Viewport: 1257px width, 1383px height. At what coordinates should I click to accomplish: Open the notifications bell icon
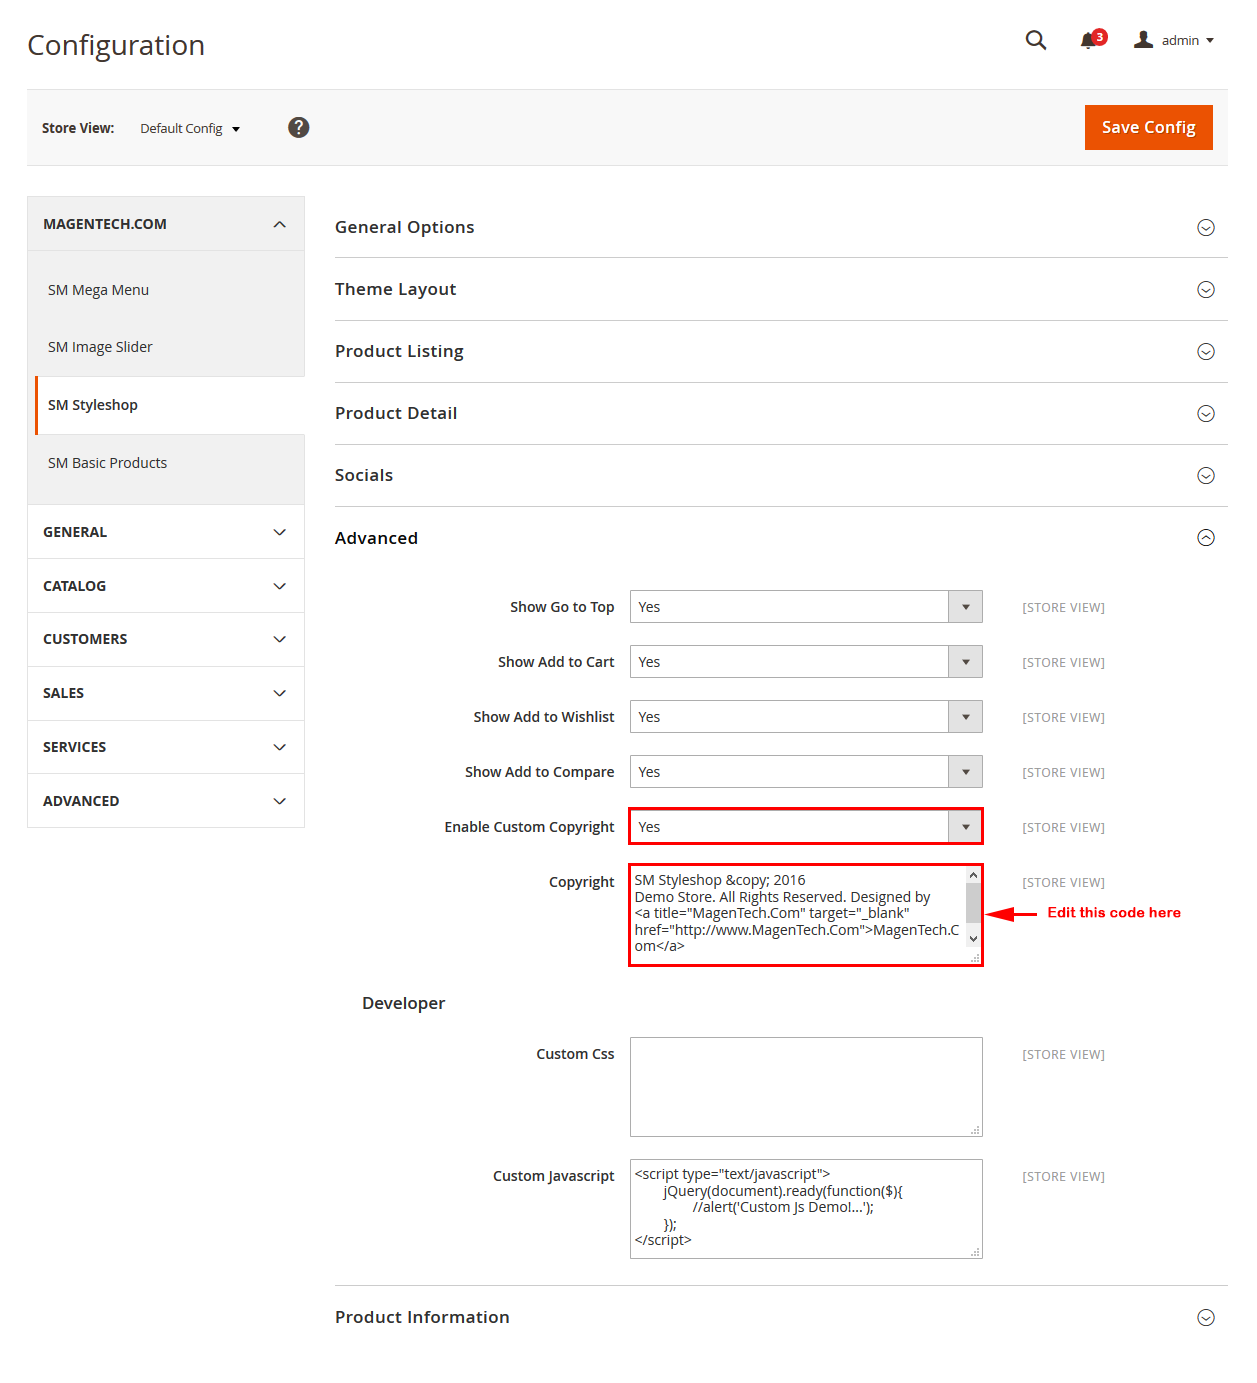point(1089,41)
